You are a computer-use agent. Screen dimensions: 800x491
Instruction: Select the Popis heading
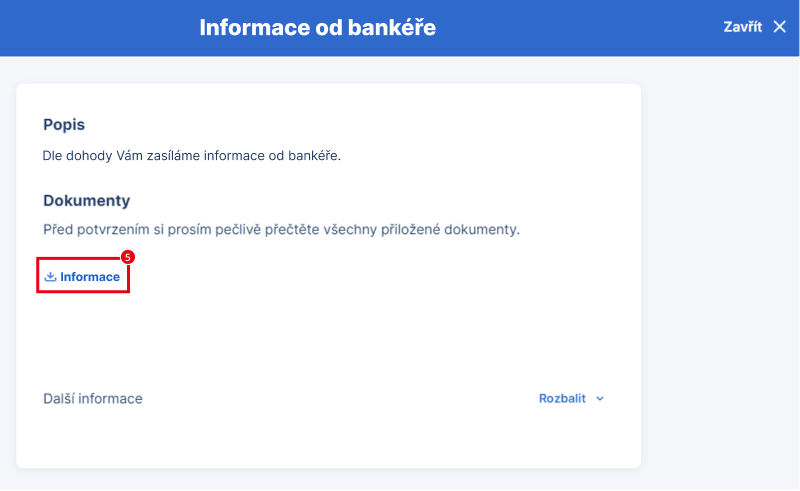pos(64,125)
